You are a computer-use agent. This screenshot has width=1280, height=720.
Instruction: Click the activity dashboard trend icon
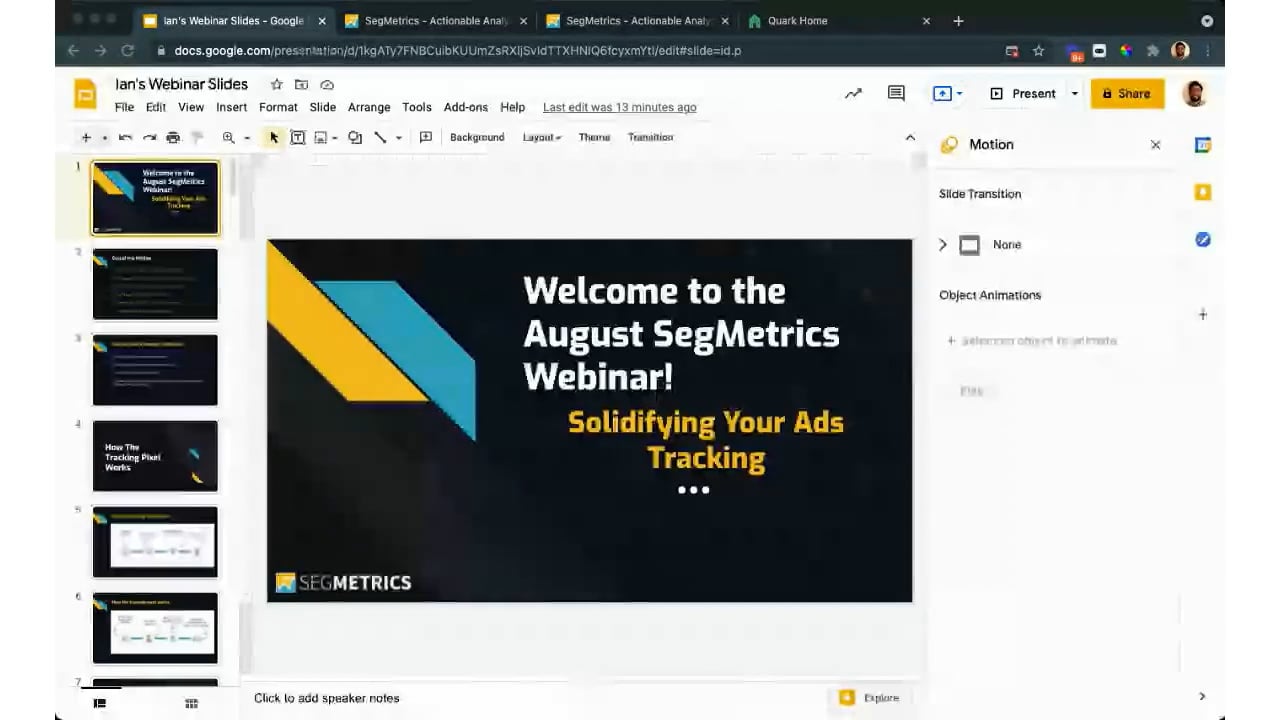853,93
